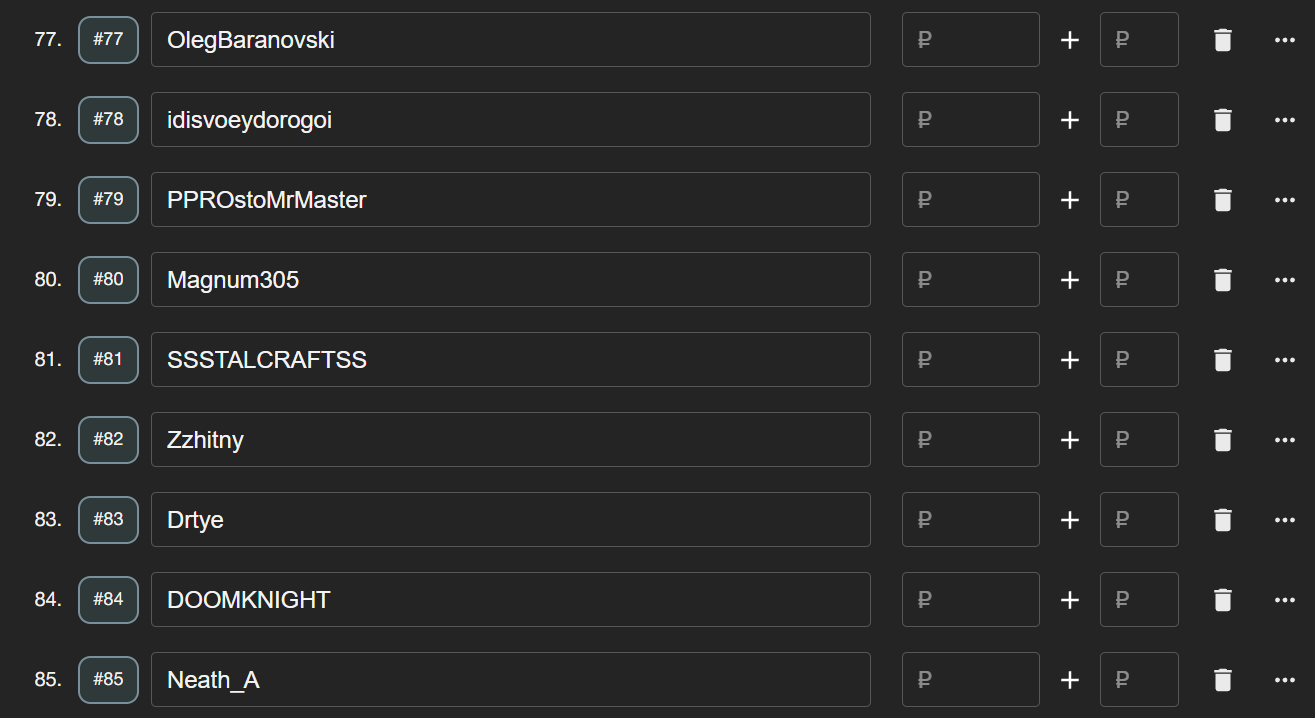Click main ruble amount field for PPROstoMrMaster
Viewport: 1315px width, 718px height.
coord(971,200)
